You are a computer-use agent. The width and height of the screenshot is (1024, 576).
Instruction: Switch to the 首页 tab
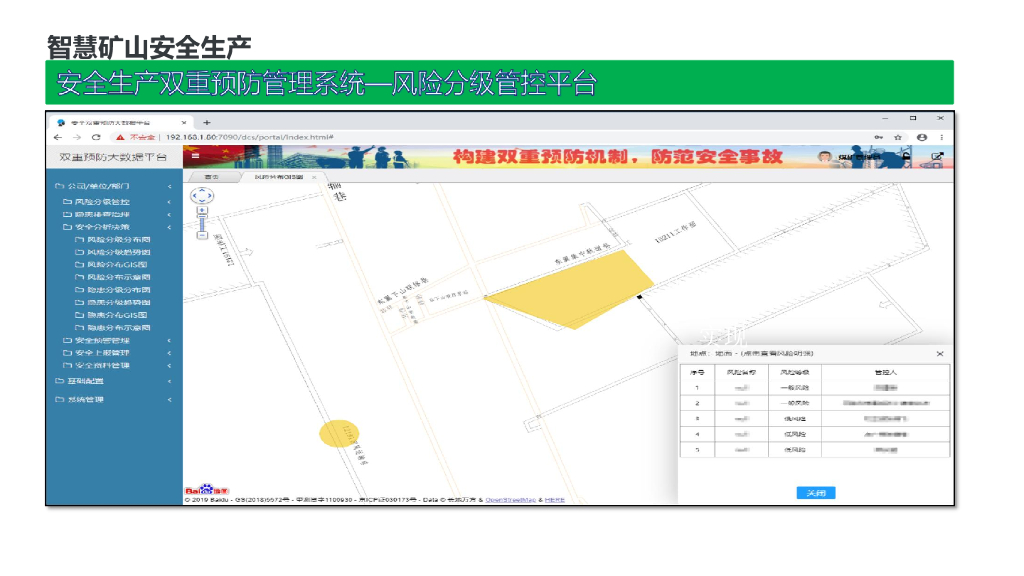coord(211,177)
